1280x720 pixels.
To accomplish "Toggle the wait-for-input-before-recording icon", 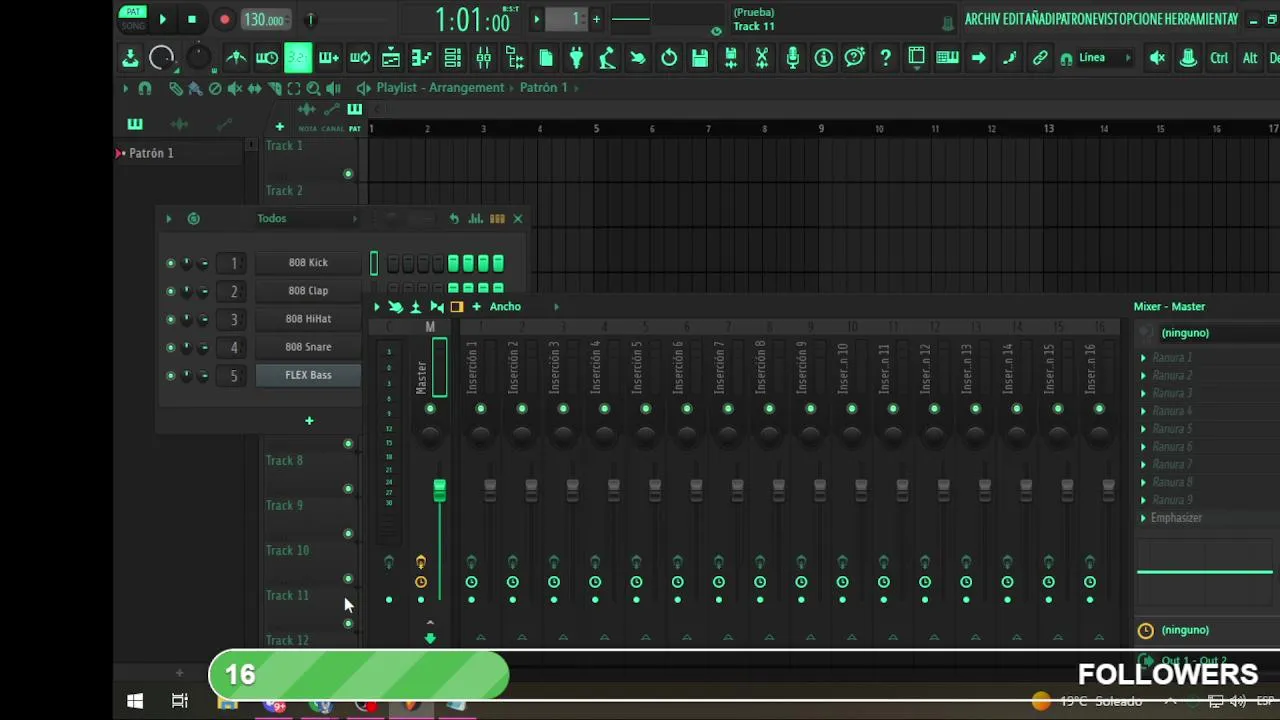I will [x=267, y=58].
